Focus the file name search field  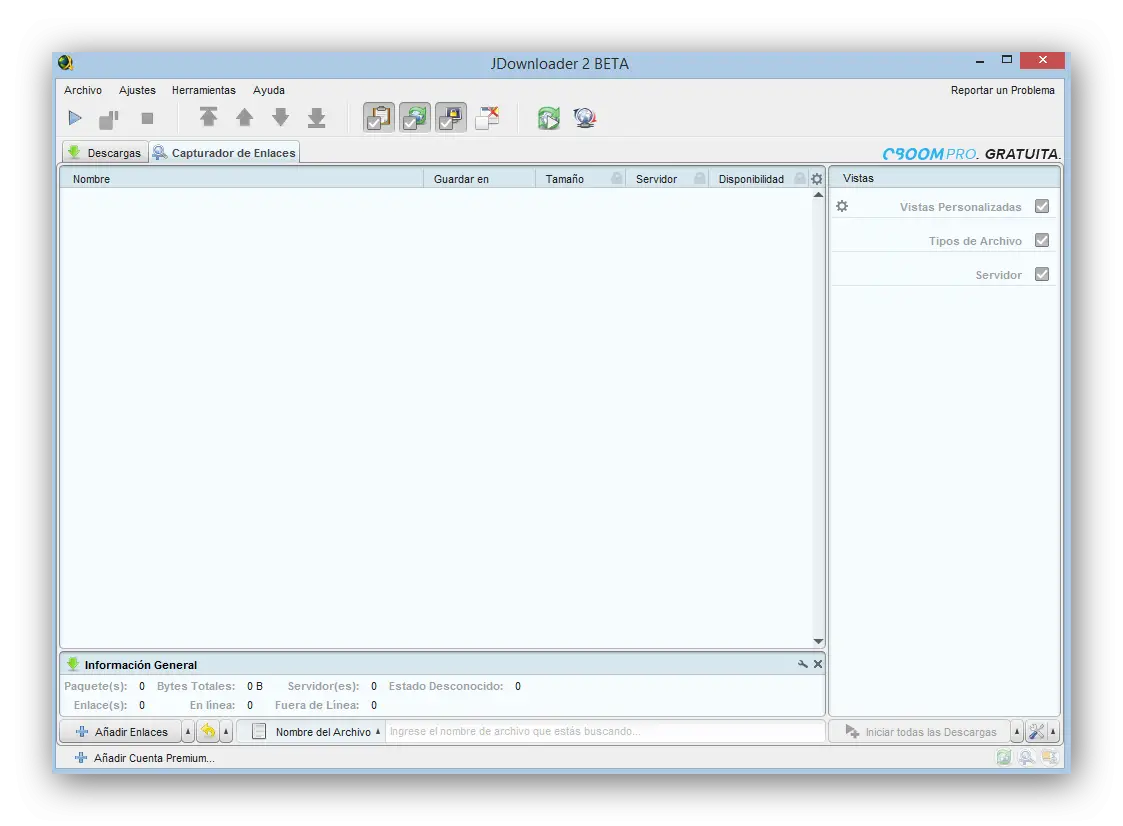point(605,731)
